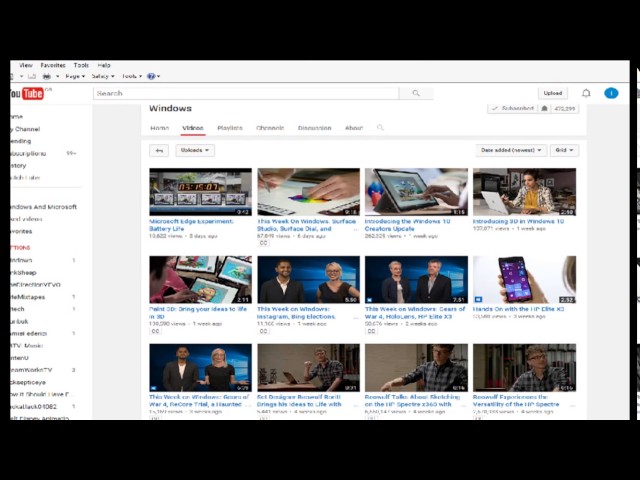This screenshot has width=640, height=480.
Task: Open Paint 3D: Bring your ideas to life link
Action: [x=198, y=313]
